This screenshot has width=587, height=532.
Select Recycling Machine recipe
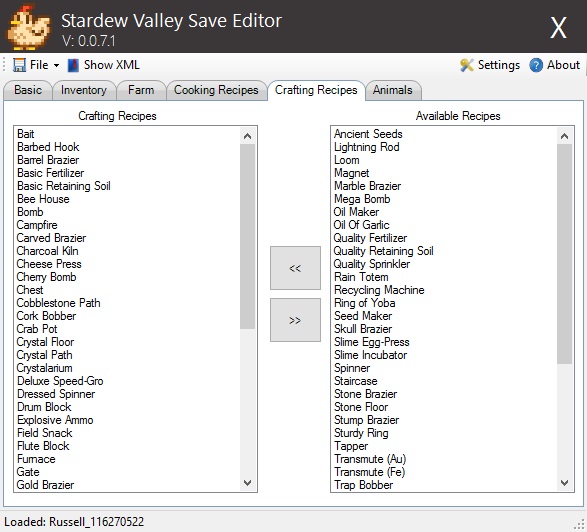coord(379,290)
